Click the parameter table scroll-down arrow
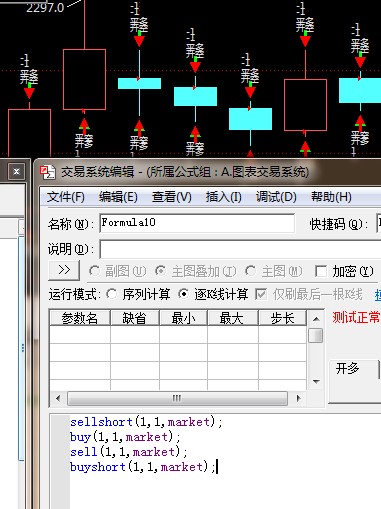Image resolution: width=381 pixels, height=509 pixels. pyautogui.click(x=316, y=381)
